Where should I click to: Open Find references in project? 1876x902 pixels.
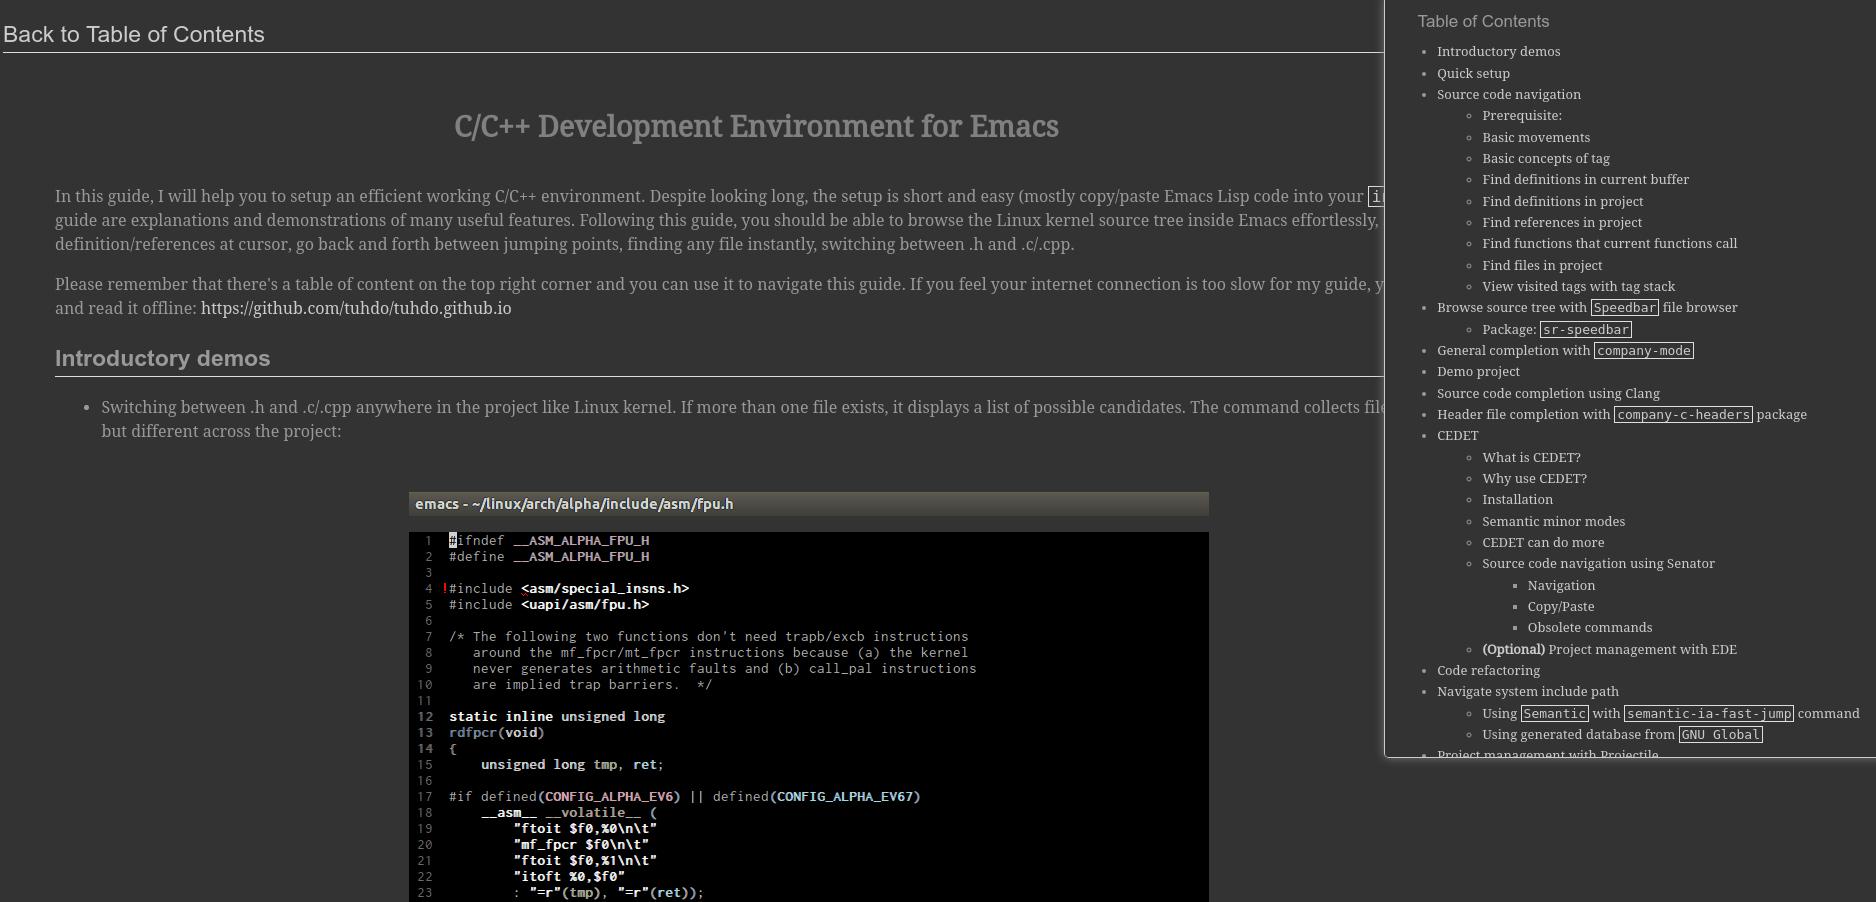click(x=1562, y=223)
